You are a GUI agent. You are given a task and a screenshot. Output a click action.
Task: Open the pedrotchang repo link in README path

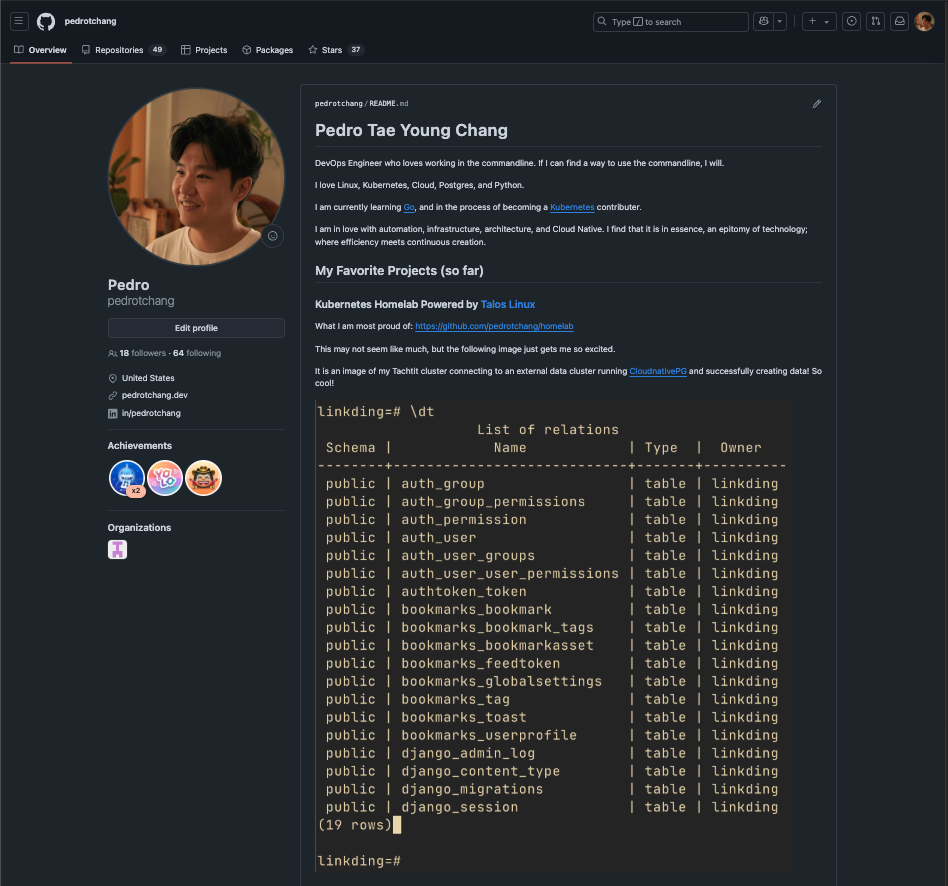tap(339, 103)
